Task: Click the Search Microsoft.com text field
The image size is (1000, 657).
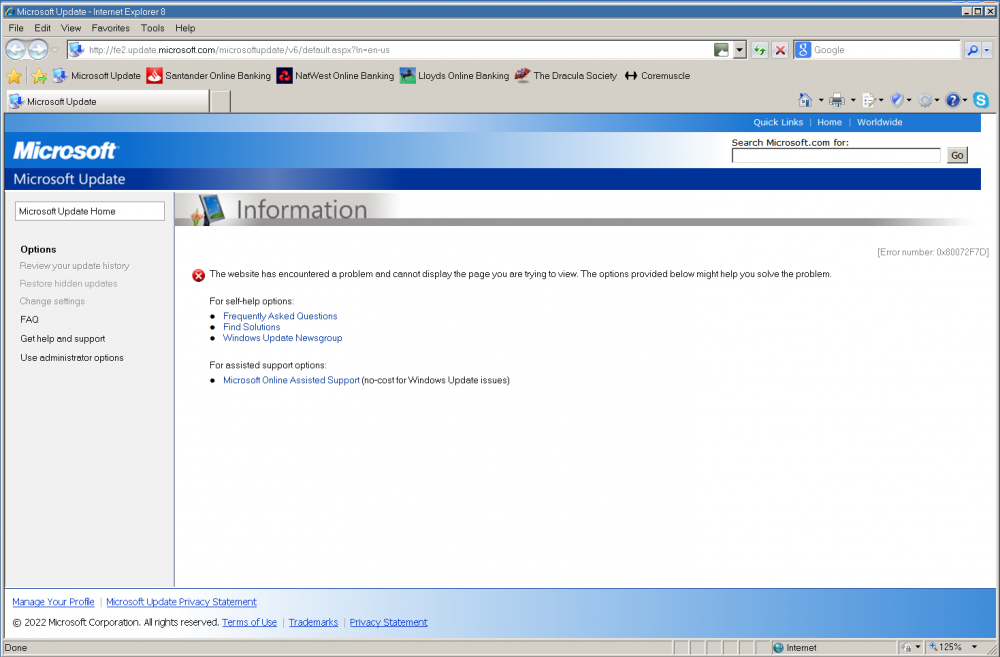Action: [x=836, y=155]
